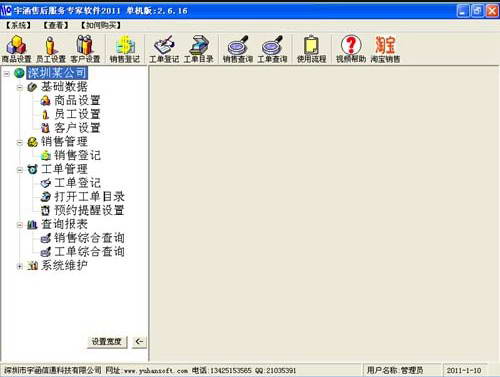Image resolution: width=500 pixels, height=377 pixels.
Task: Select 查询报表 tree label
Action: 64,224
